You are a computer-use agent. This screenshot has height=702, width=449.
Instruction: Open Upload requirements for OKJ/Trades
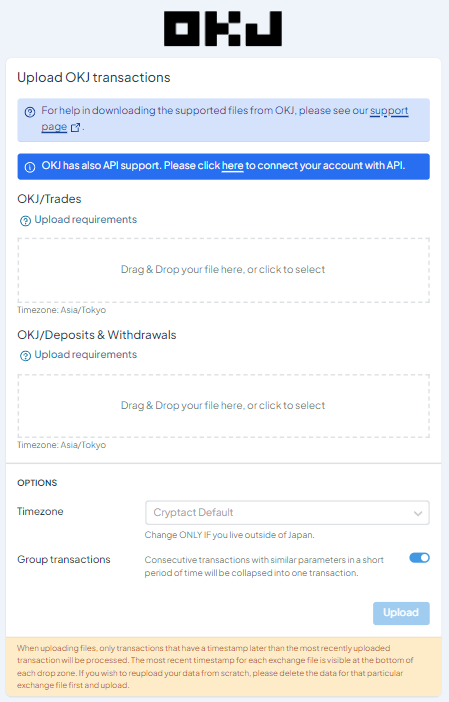tap(86, 219)
